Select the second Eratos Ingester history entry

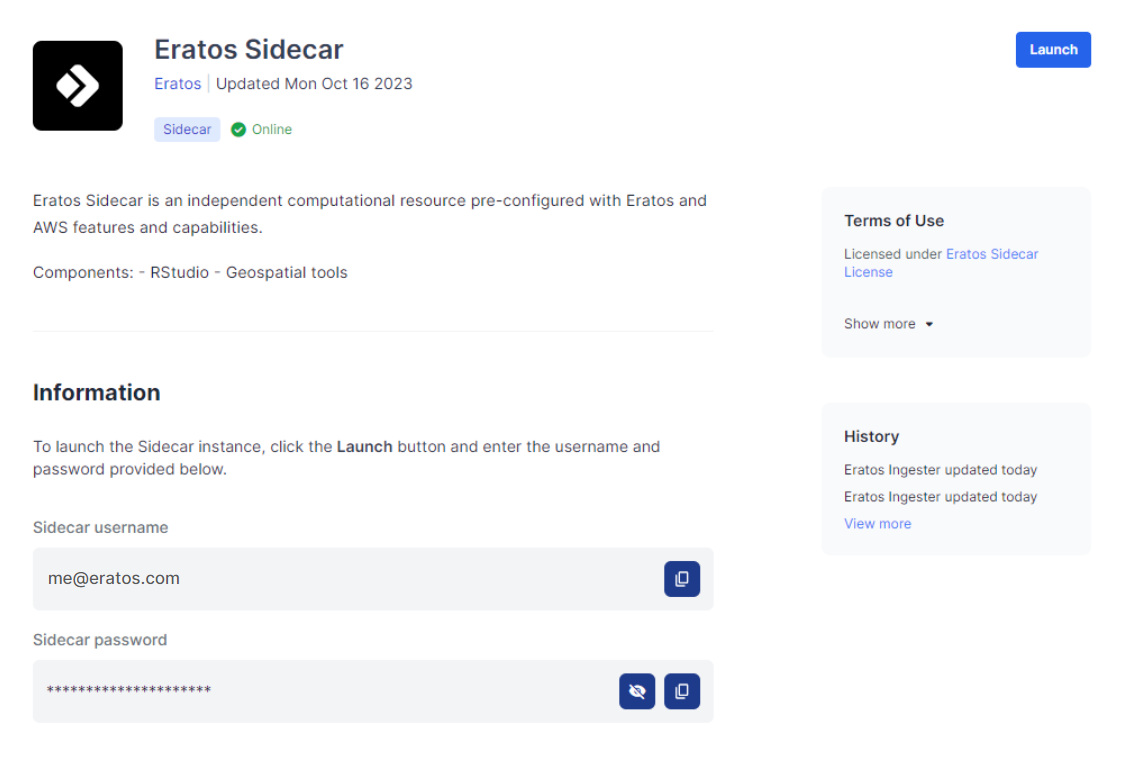click(x=940, y=496)
